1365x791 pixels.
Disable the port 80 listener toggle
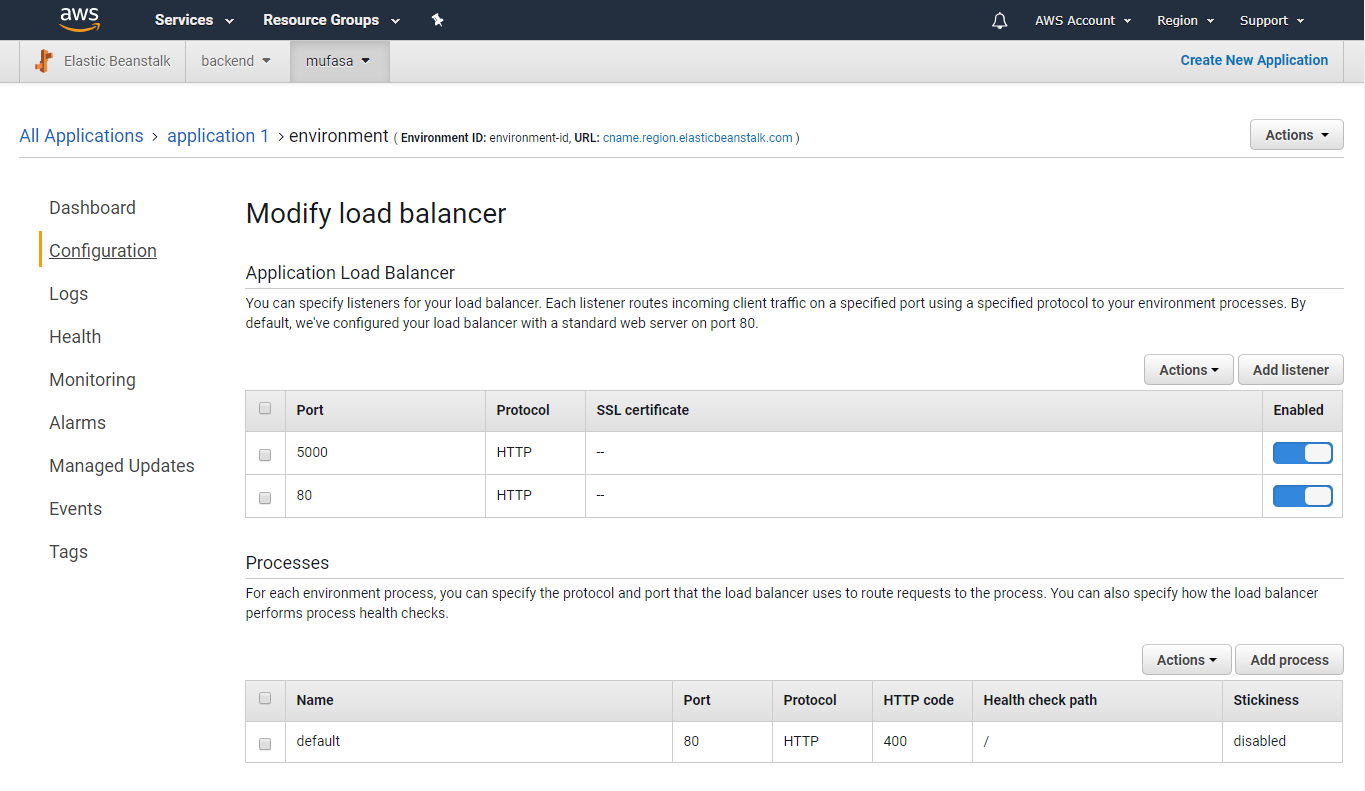(1302, 495)
